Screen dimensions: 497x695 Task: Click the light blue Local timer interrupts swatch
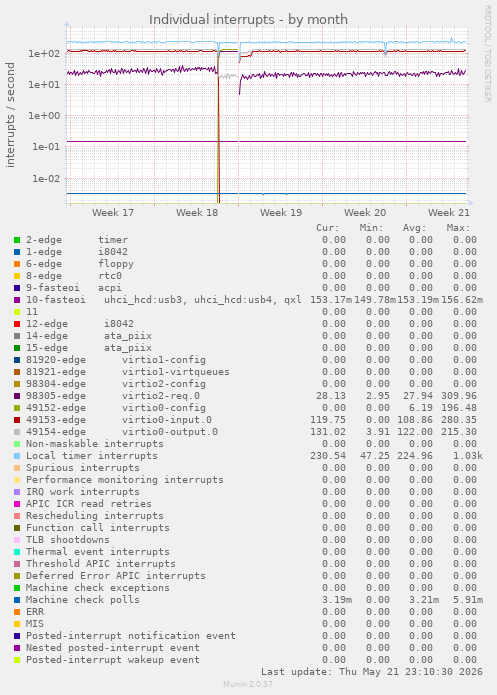click(x=17, y=456)
